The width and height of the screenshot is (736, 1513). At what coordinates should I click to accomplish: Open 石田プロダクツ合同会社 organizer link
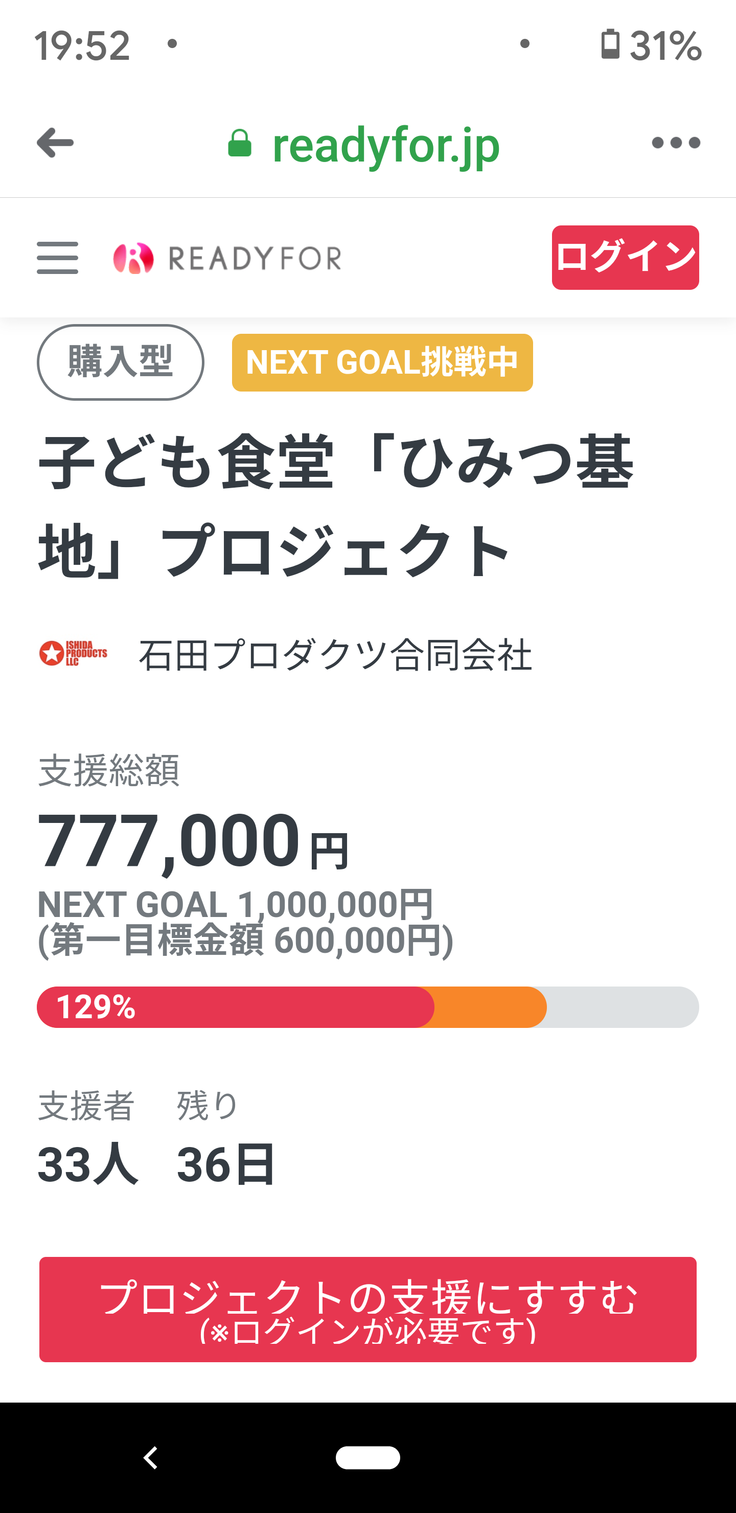tap(335, 656)
